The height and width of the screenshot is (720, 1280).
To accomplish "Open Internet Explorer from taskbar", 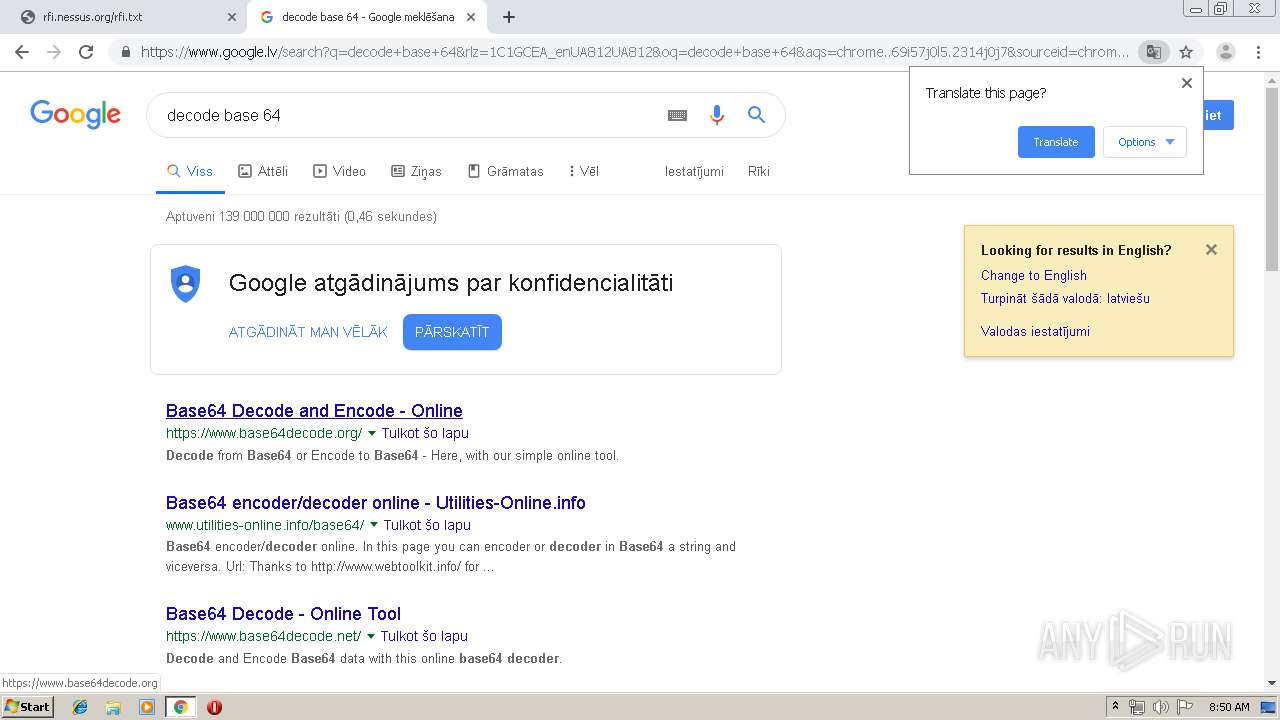I will pyautogui.click(x=80, y=707).
